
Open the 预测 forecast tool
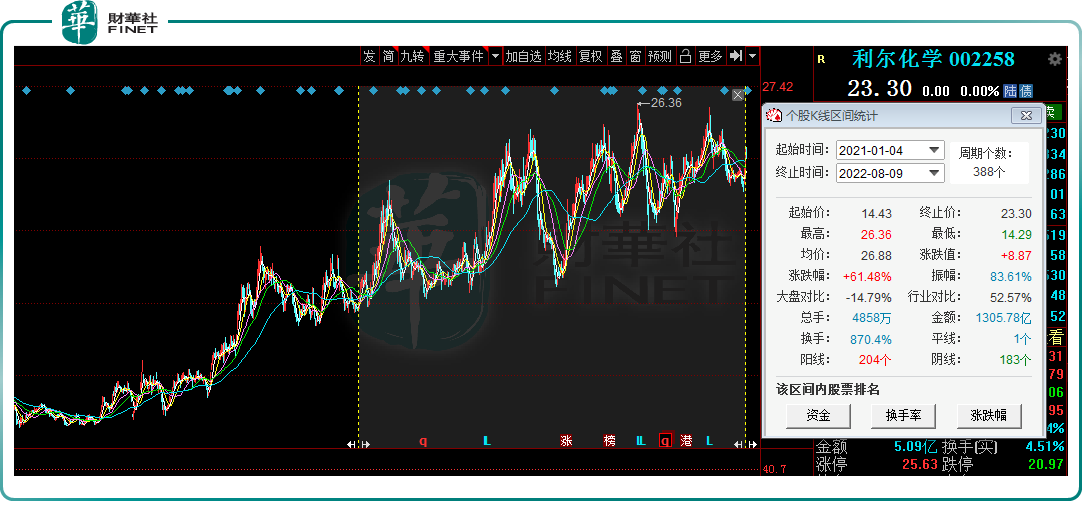pos(660,57)
